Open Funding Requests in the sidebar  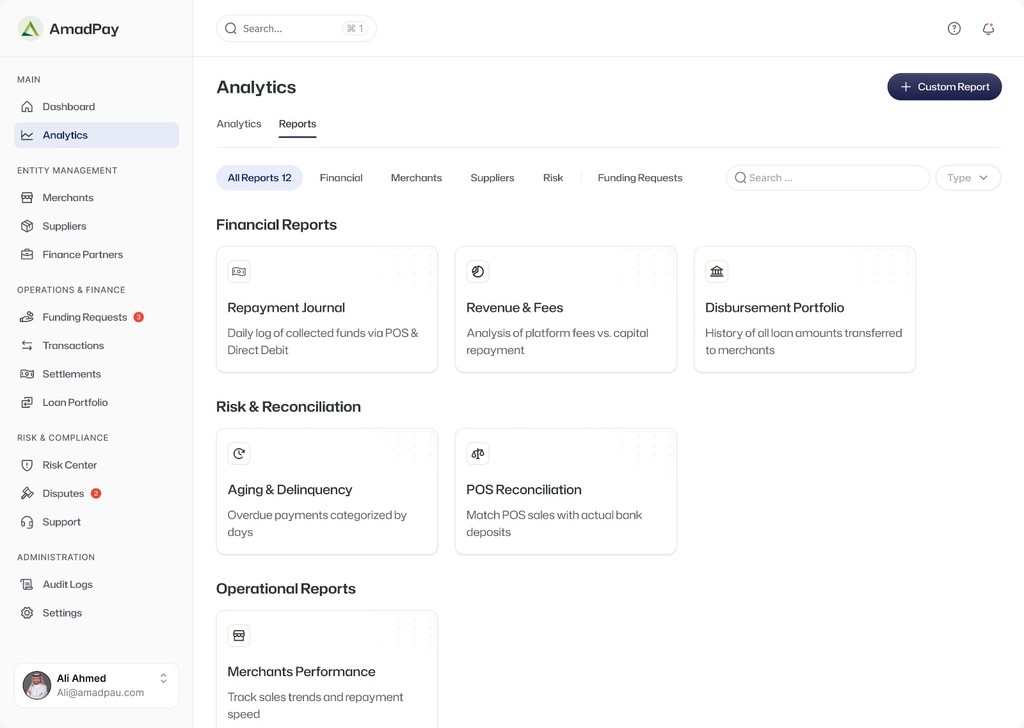(84, 317)
